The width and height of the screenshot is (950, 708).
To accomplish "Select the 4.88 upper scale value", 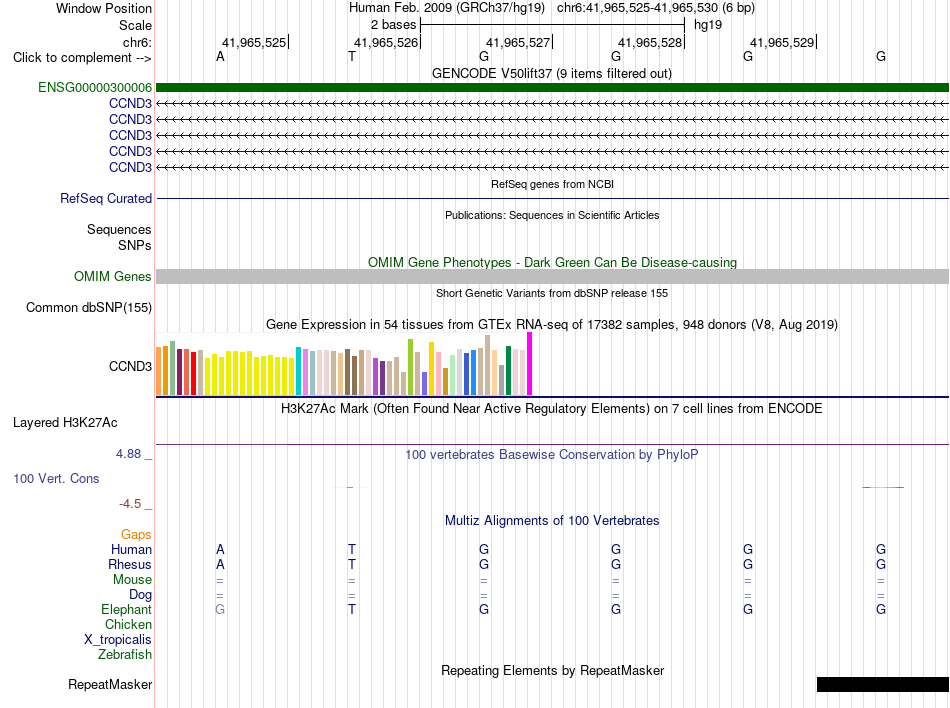I will point(128,454).
